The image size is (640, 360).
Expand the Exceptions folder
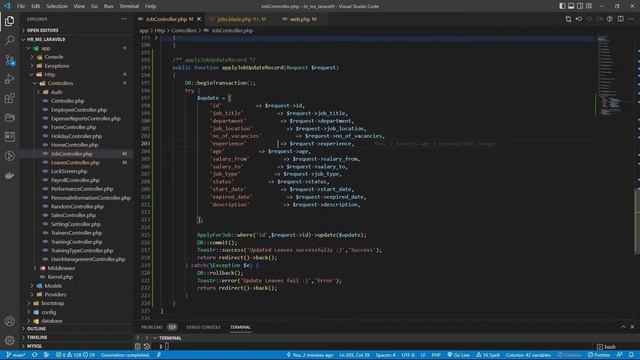(77, 66)
